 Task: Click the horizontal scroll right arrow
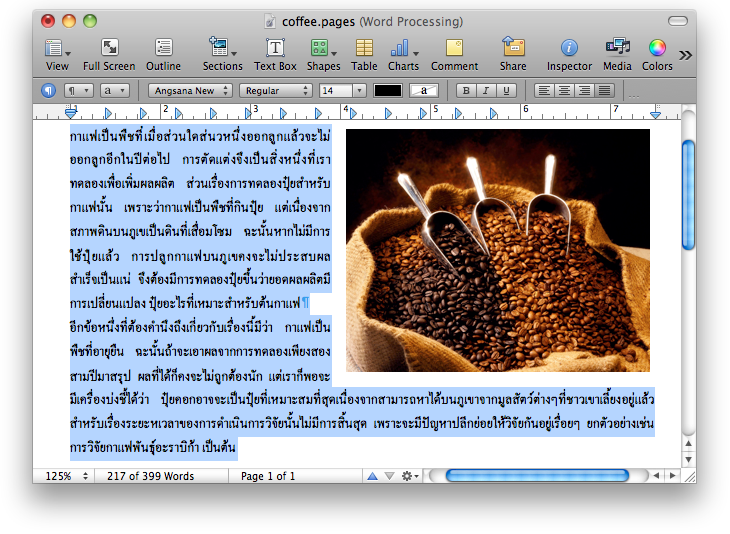pos(672,476)
